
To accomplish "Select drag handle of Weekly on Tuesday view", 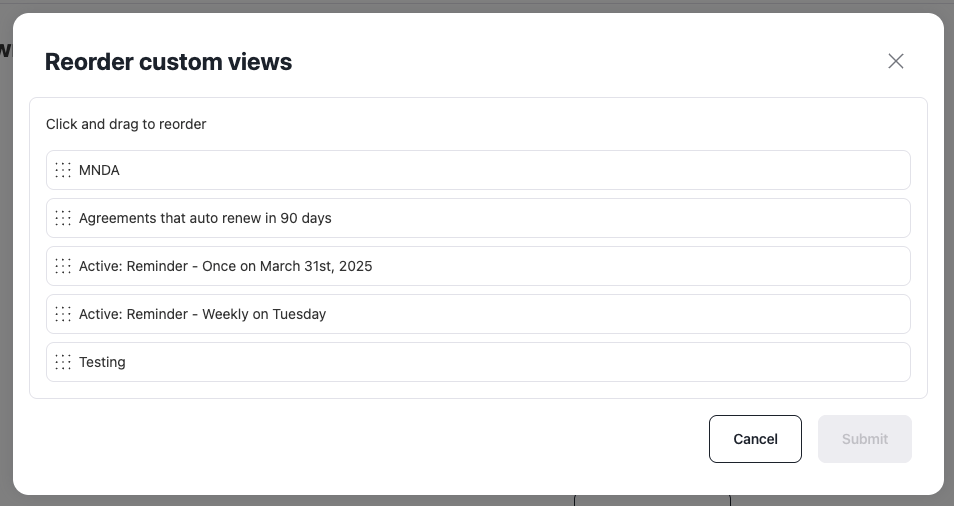I will (63, 314).
